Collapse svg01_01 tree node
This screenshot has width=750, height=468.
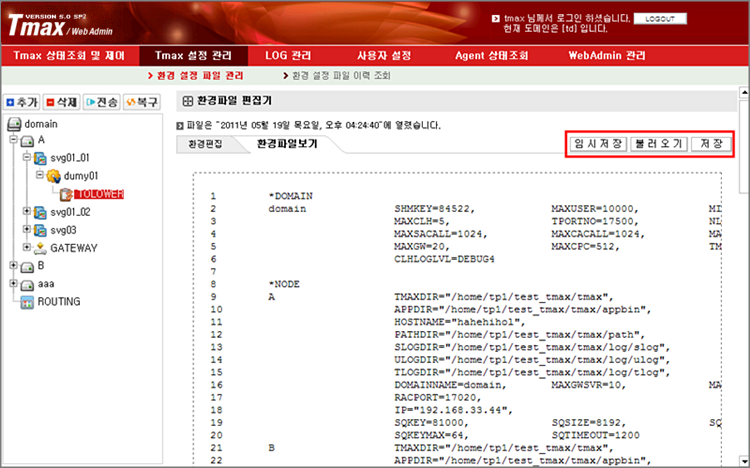27,157
